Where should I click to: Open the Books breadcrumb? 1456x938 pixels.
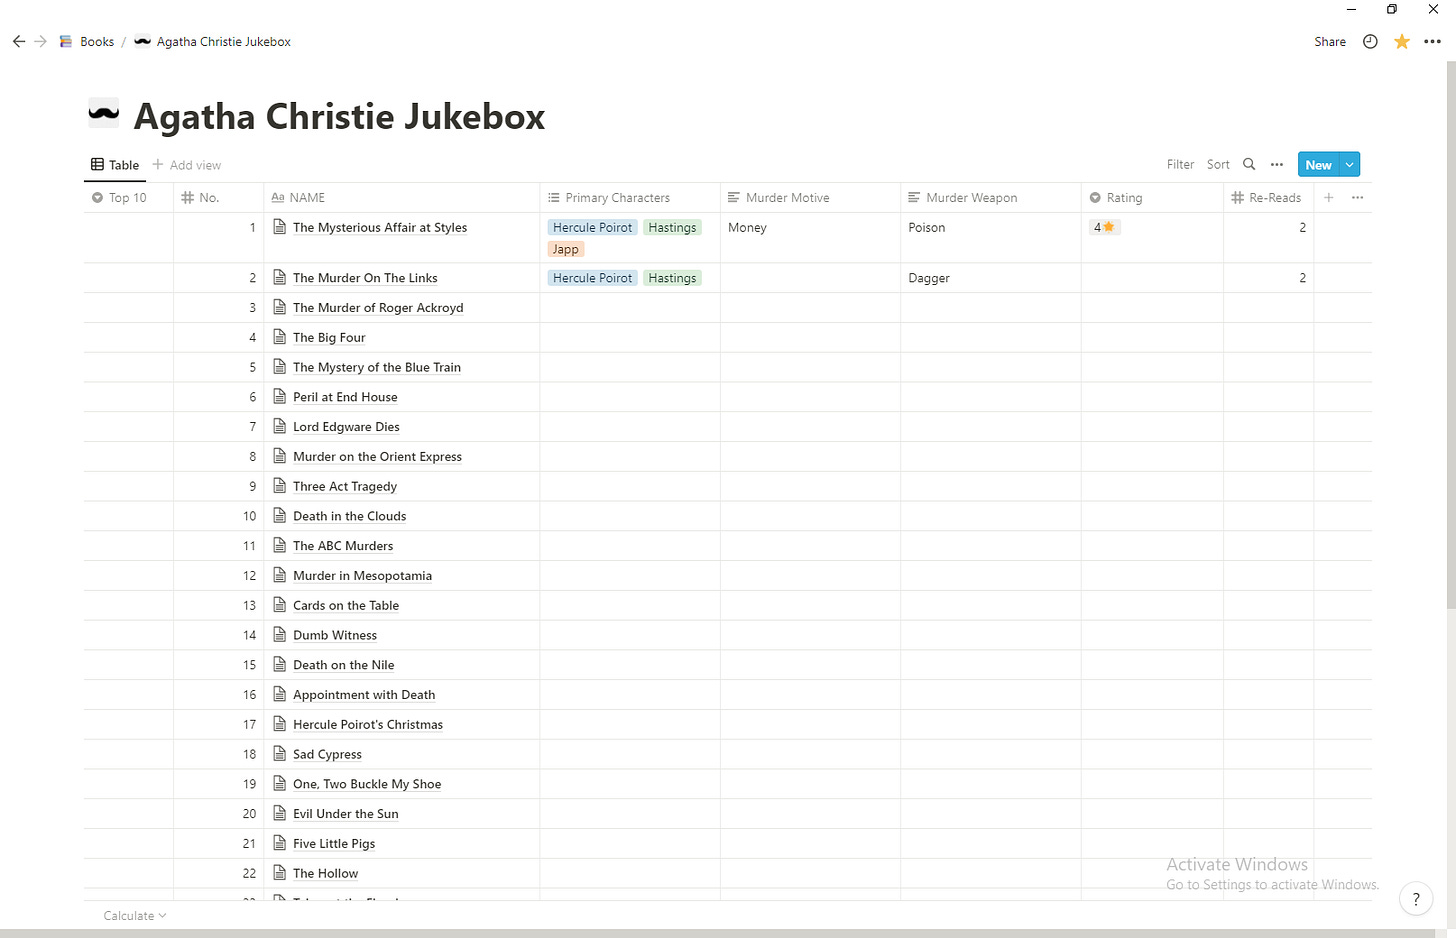(x=87, y=41)
